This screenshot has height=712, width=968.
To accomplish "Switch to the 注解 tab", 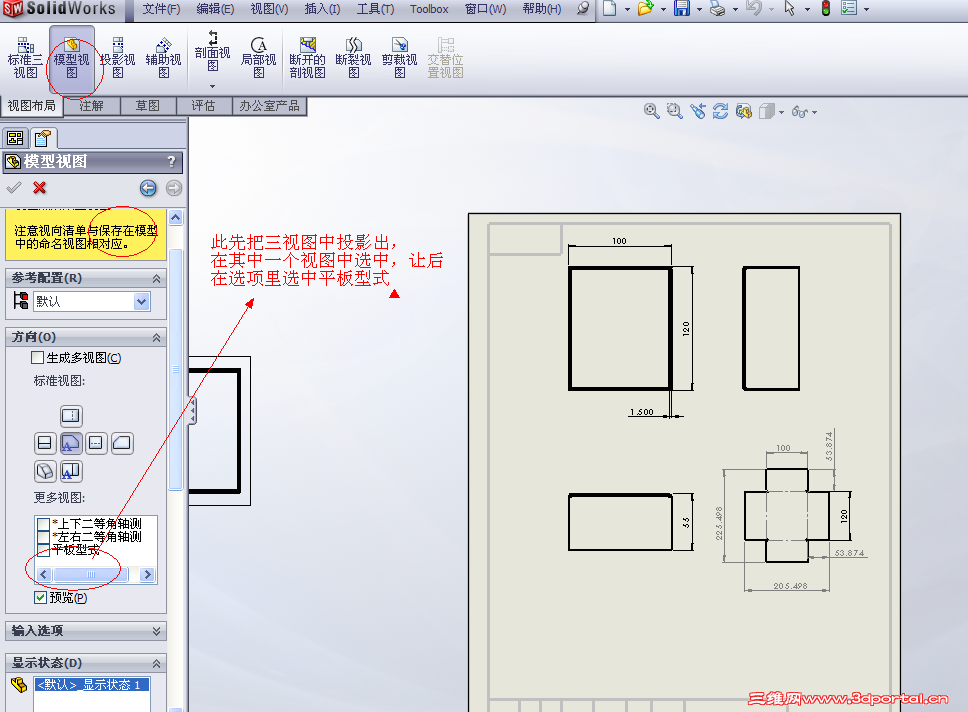I will pos(91,106).
